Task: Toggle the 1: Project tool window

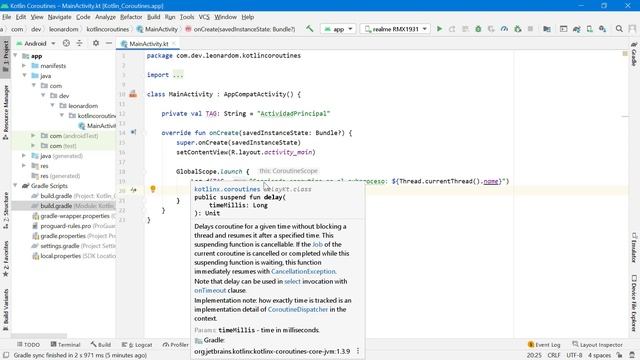Action: (x=5, y=58)
